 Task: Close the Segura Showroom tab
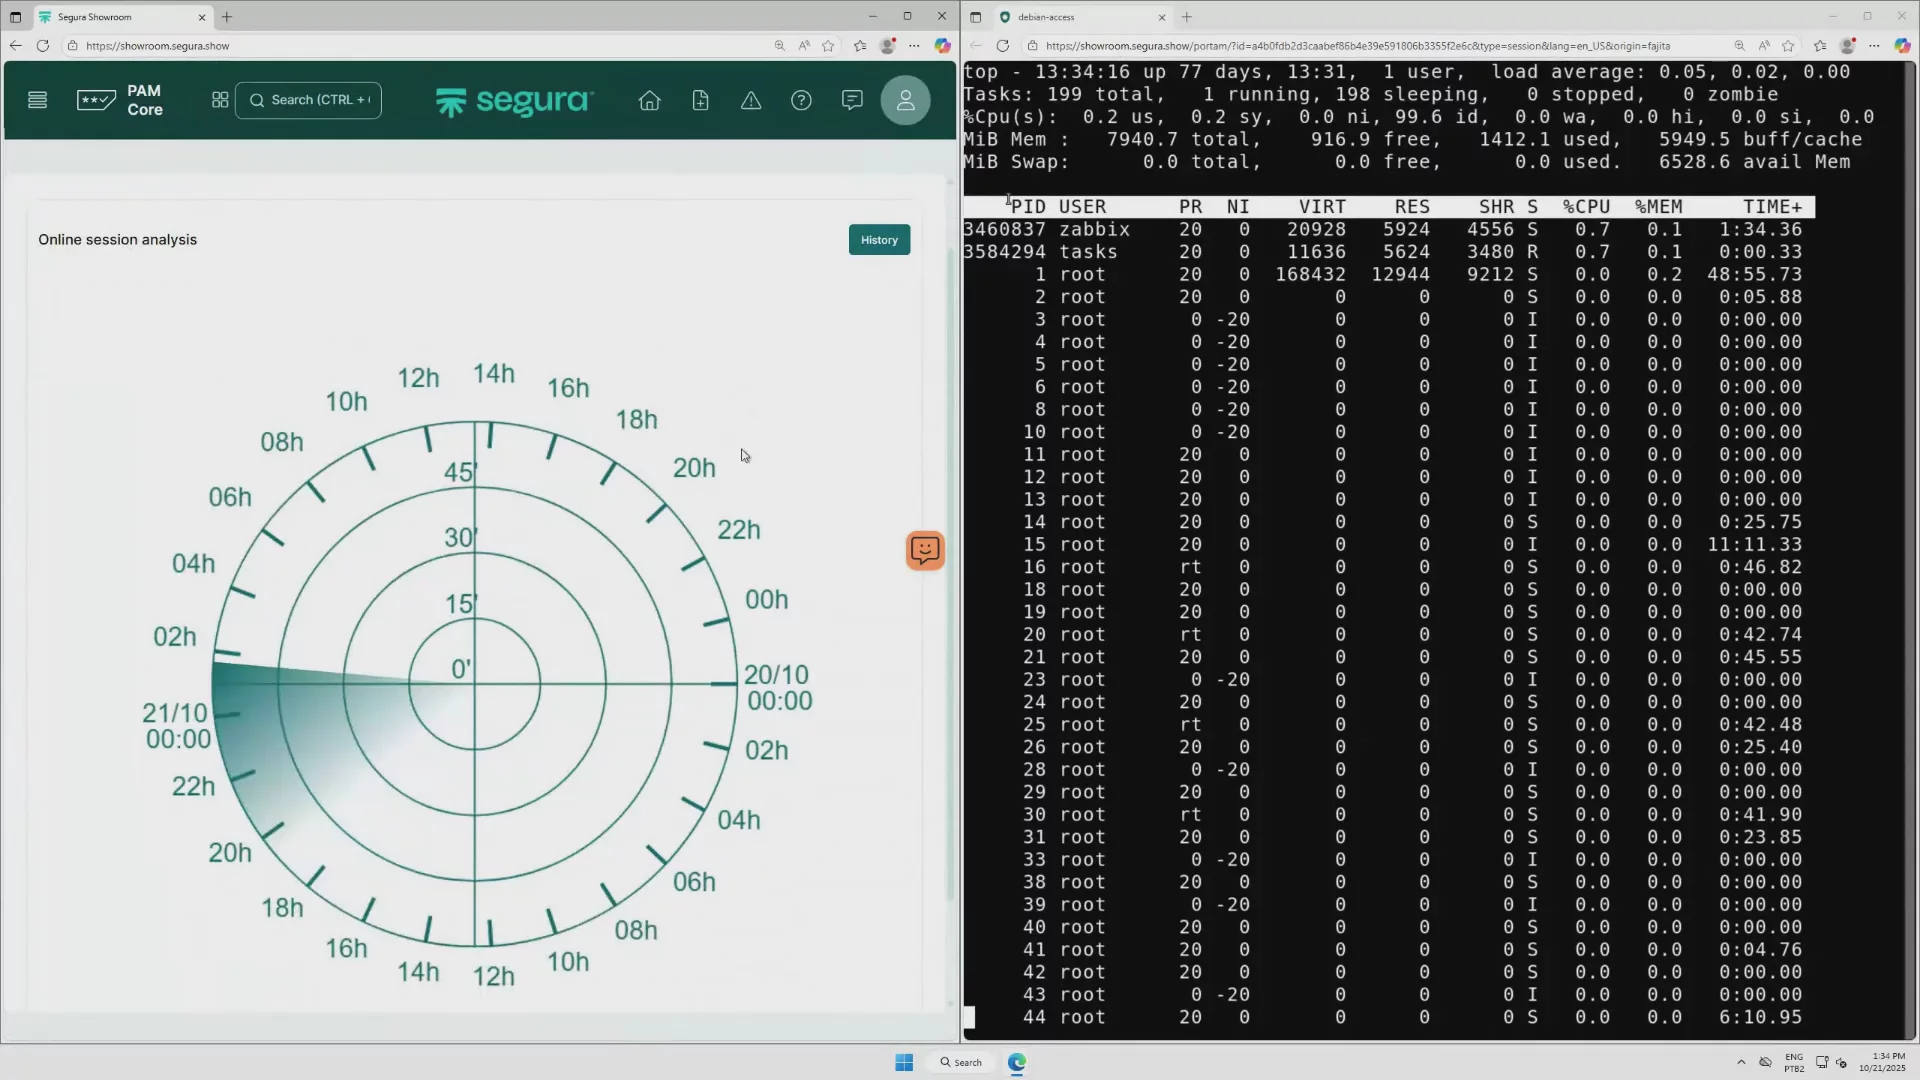[x=202, y=17]
